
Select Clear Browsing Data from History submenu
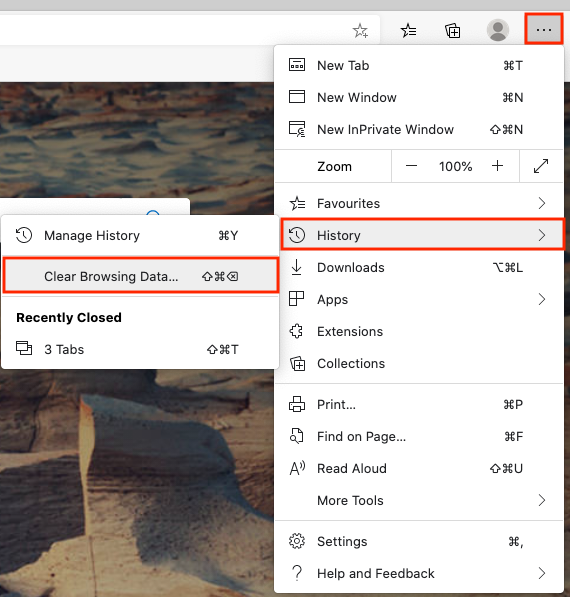[x=141, y=276]
